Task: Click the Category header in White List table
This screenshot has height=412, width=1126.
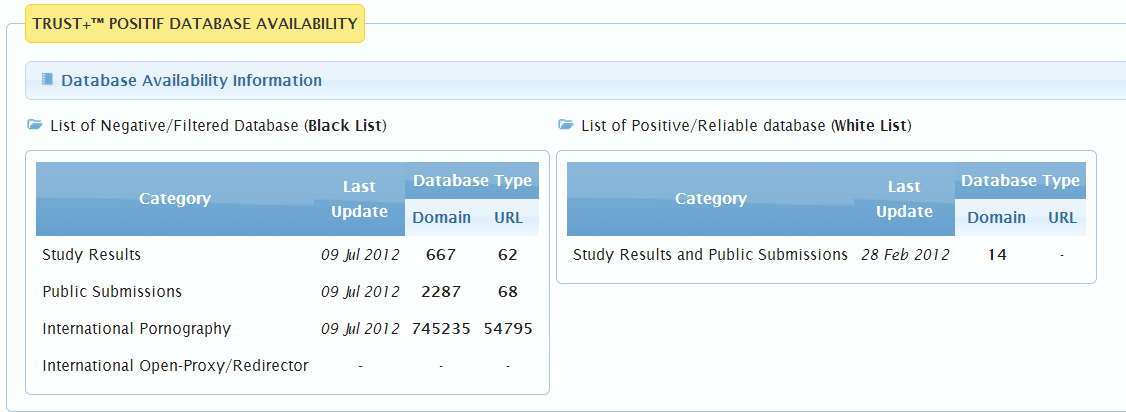Action: [711, 199]
